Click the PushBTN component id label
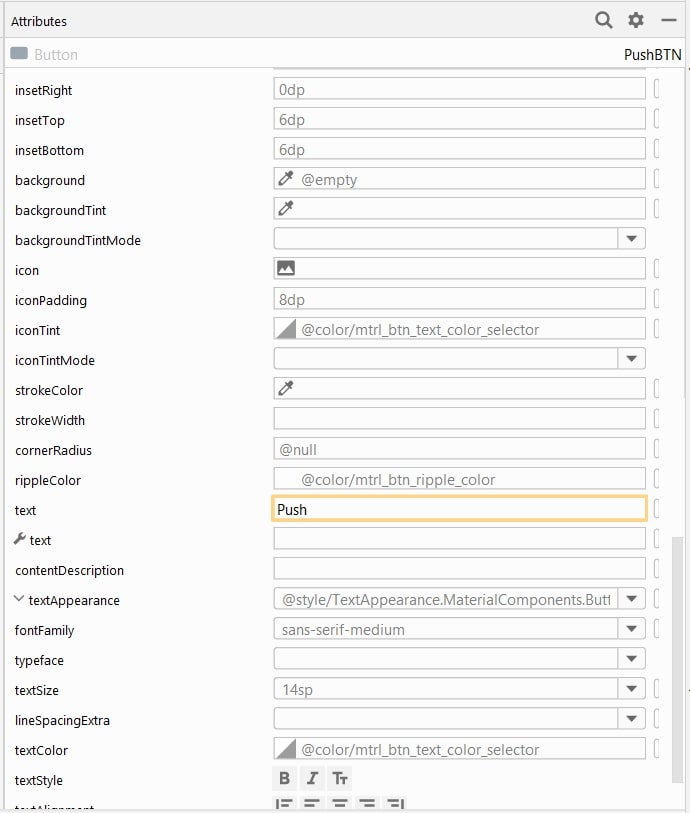This screenshot has width=690, height=813. [651, 54]
